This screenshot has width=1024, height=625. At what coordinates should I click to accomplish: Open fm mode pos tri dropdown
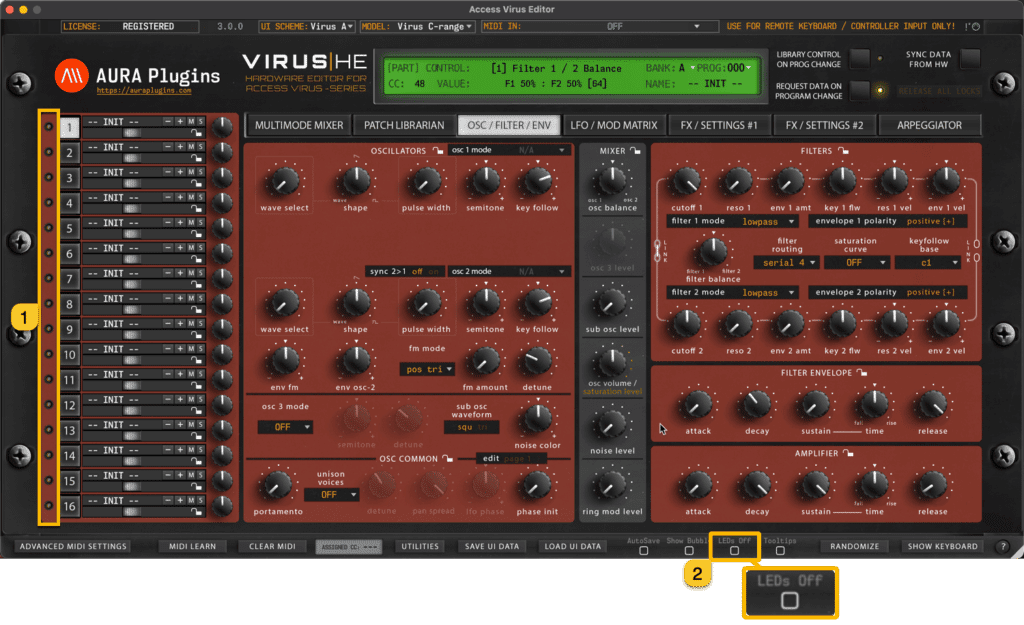427,370
